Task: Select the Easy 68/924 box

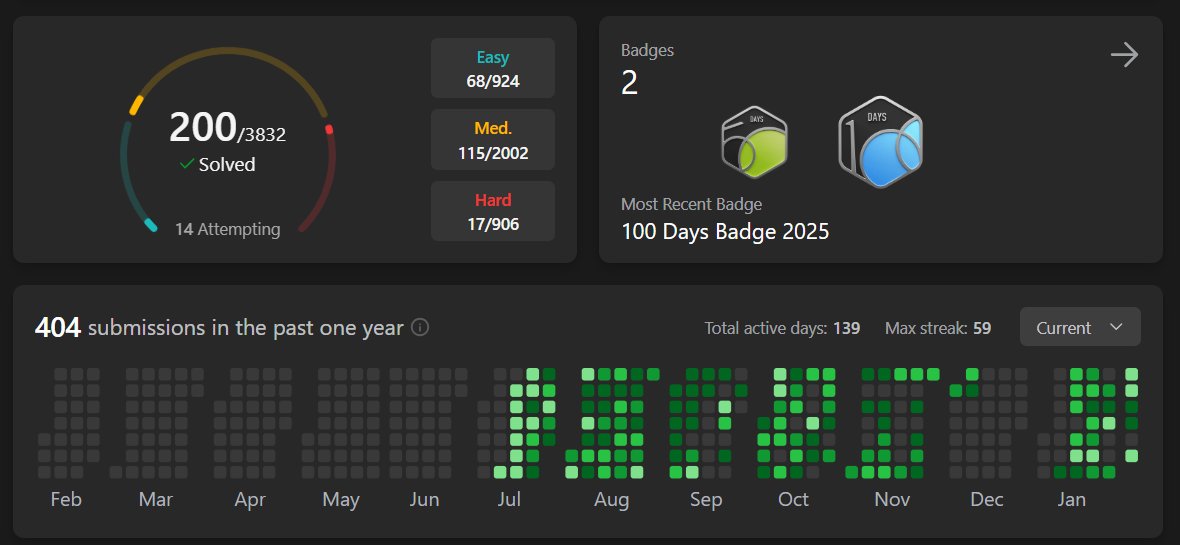Action: click(x=493, y=69)
